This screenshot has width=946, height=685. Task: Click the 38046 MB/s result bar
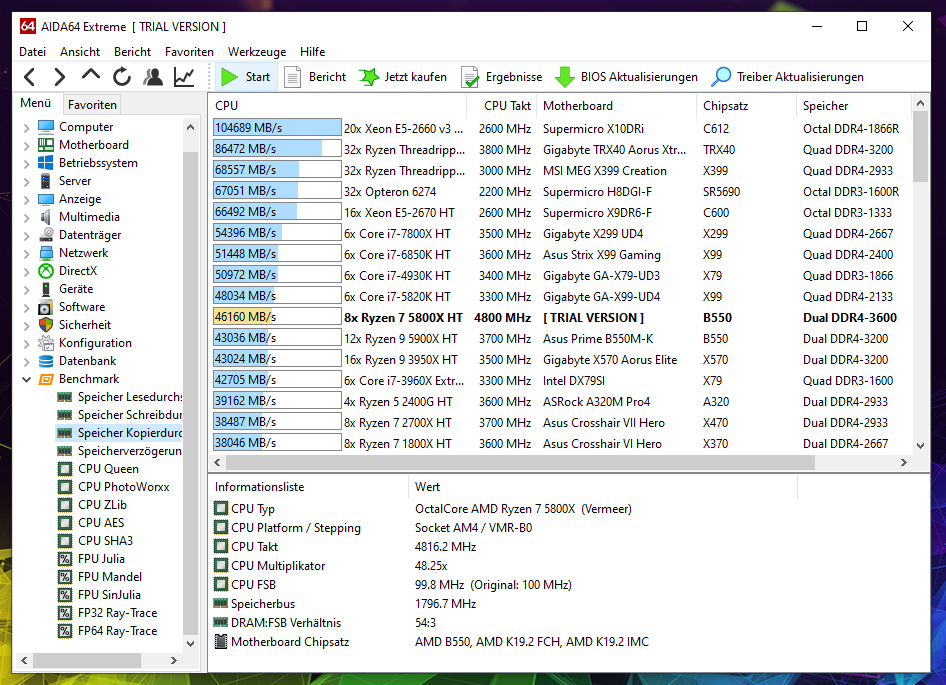277,443
